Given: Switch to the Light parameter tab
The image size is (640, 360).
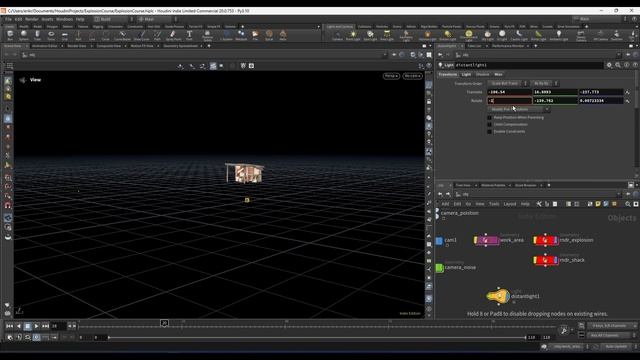Looking at the screenshot, I should tap(466, 74).
